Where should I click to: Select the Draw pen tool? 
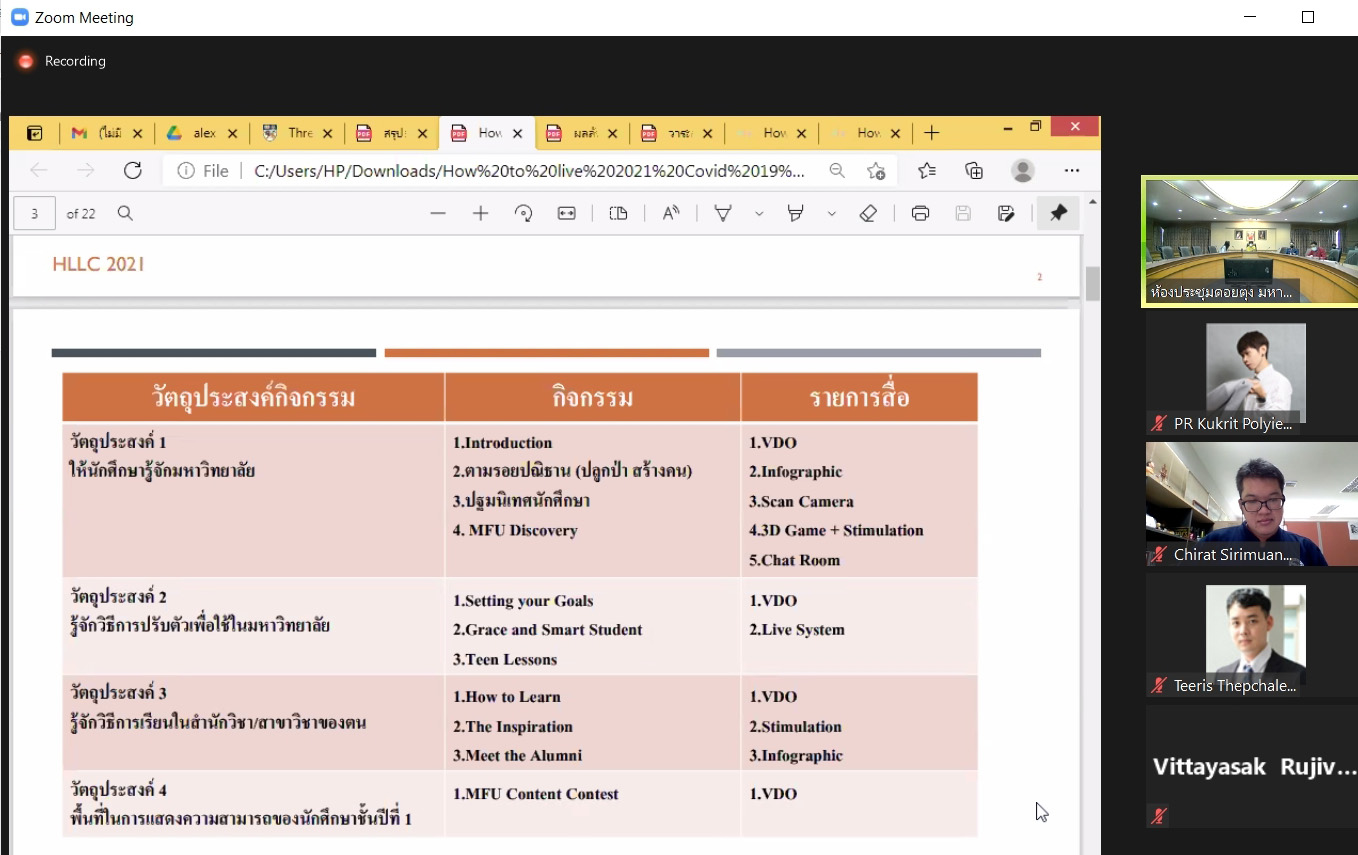[x=722, y=213]
